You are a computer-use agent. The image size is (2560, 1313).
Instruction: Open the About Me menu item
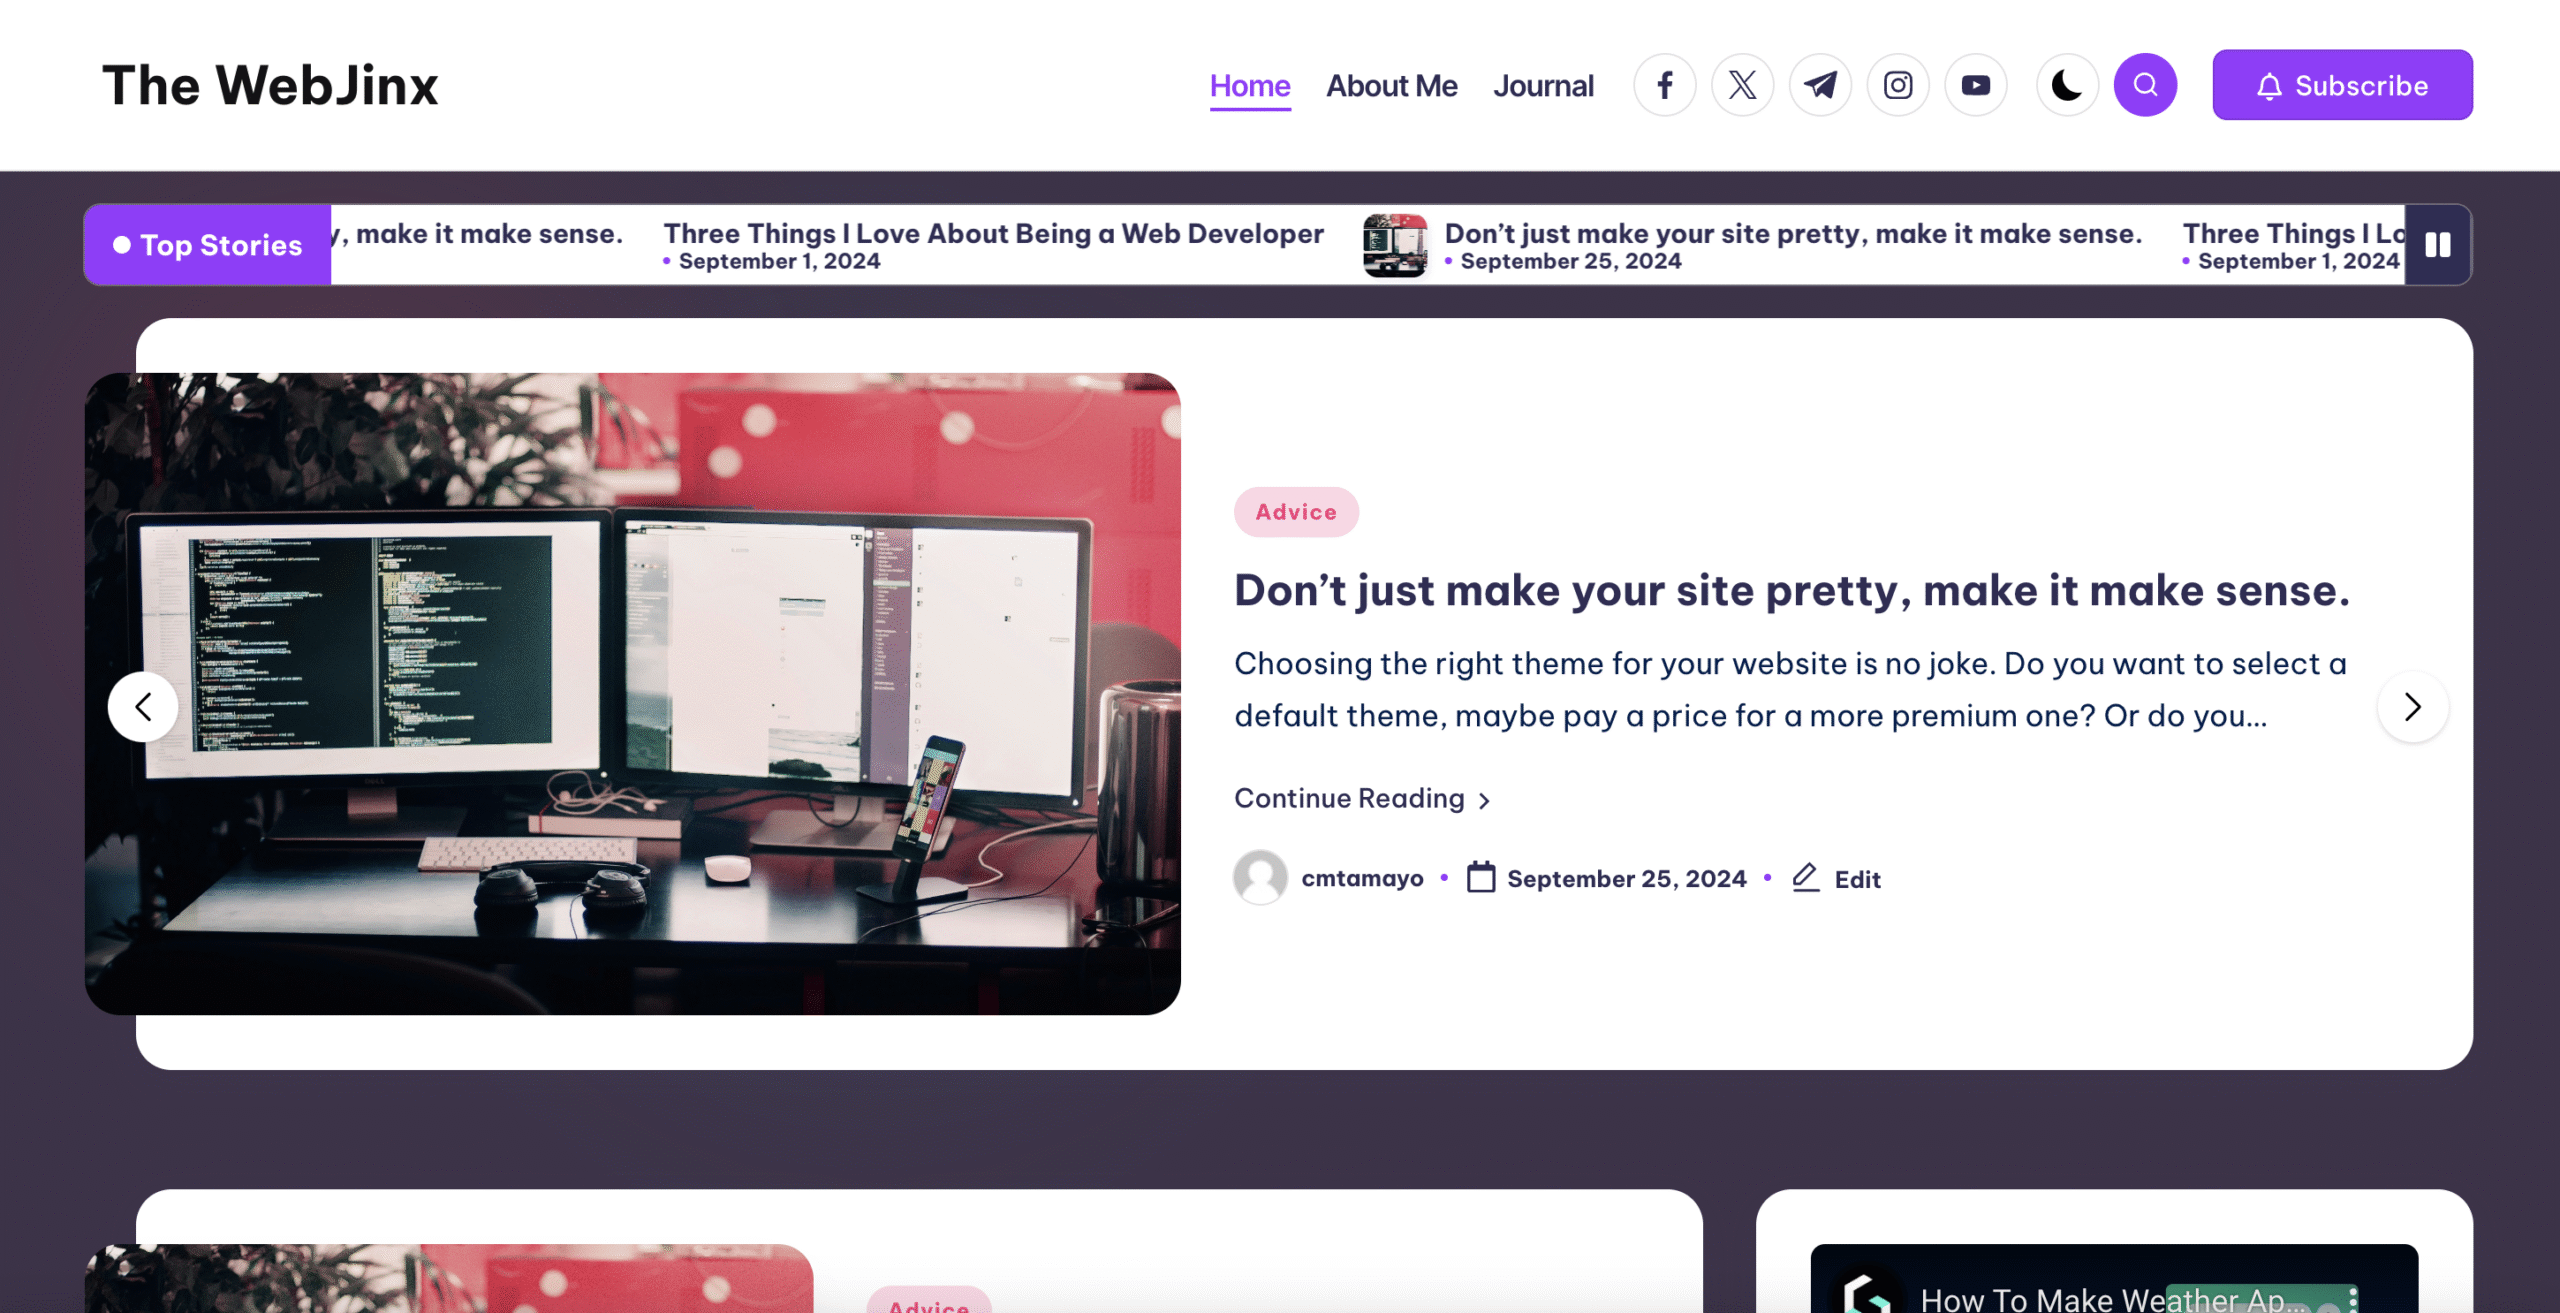[x=1391, y=86]
